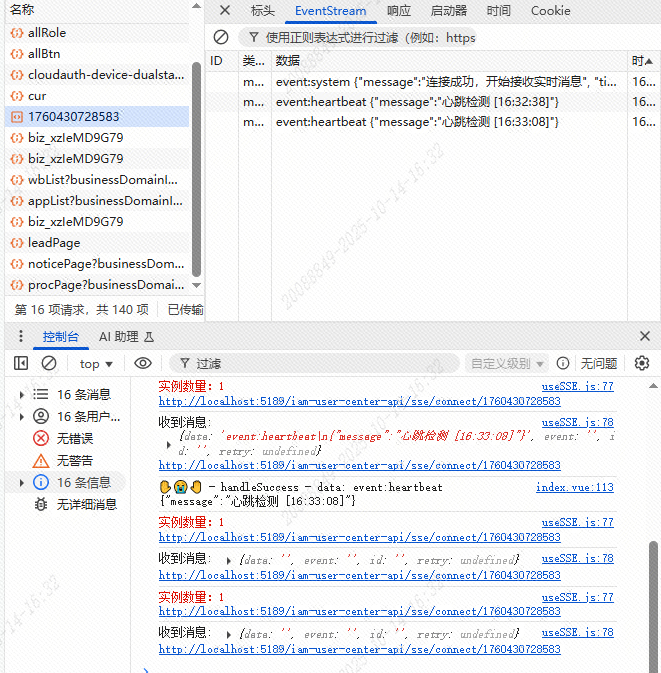This screenshot has width=661, height=673.
Task: Select the leadPage network request
Action: coord(54,243)
